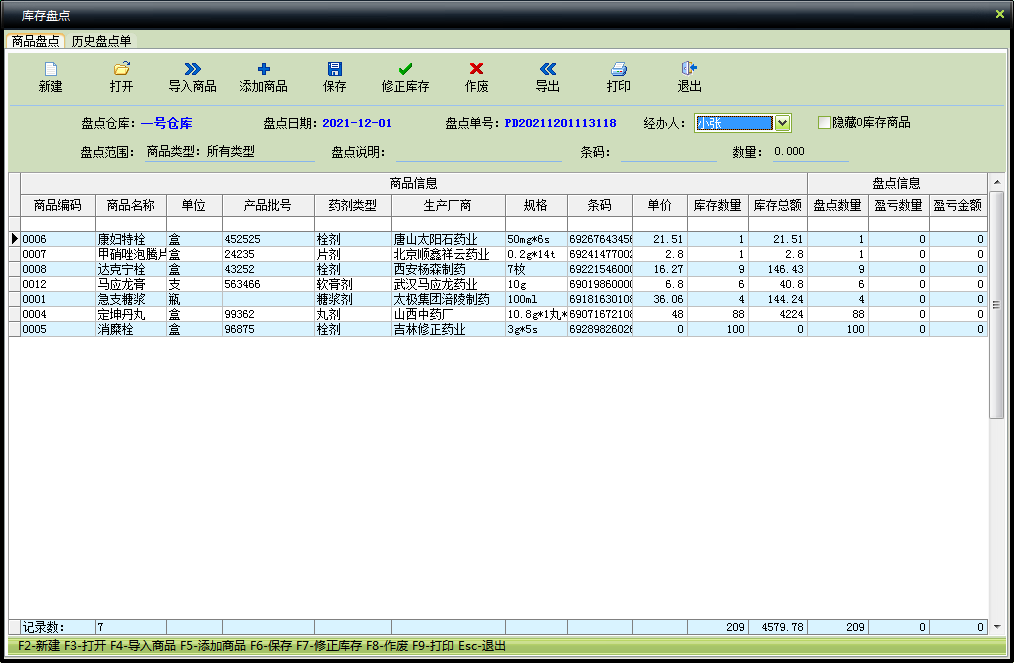Click the 盈亏金额 column header
The width and height of the screenshot is (1014, 663).
coord(958,206)
